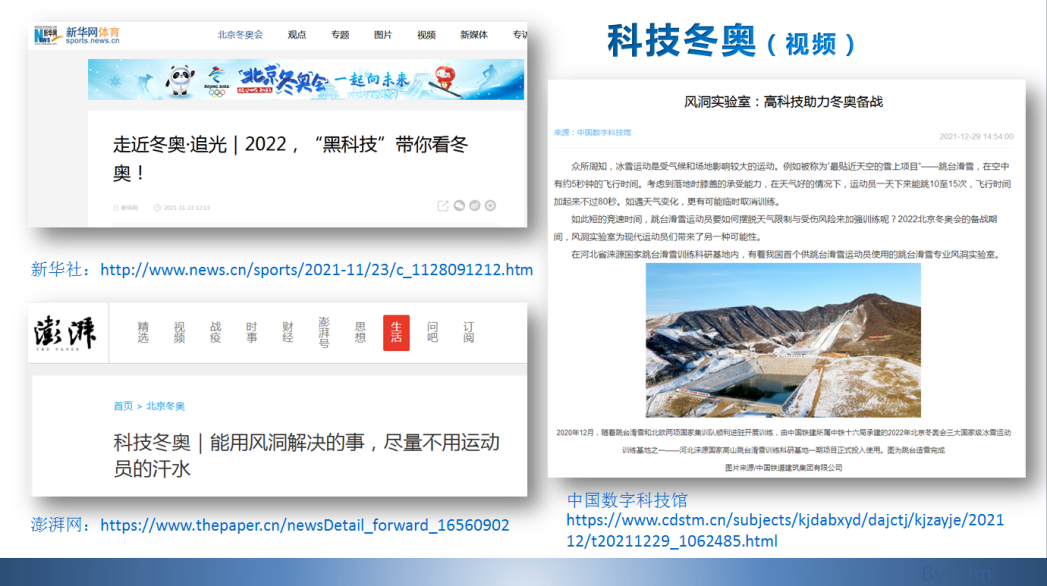Open 视频 tab in Xinhua nav
The height and width of the screenshot is (586, 1047).
(426, 35)
